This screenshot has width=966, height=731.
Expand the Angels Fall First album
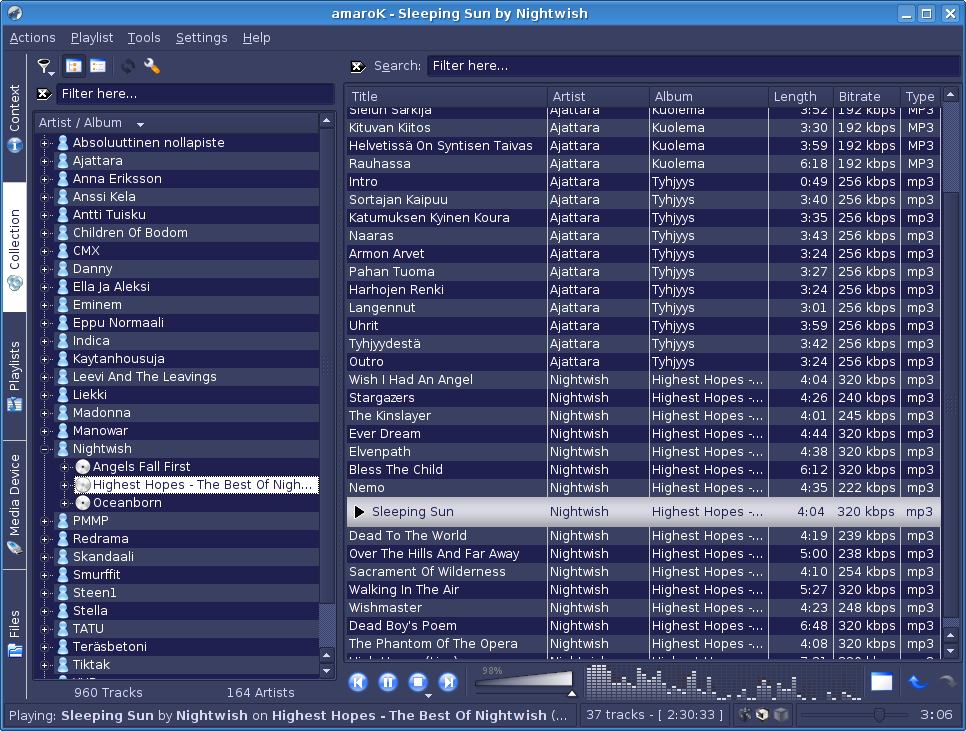tap(64, 467)
